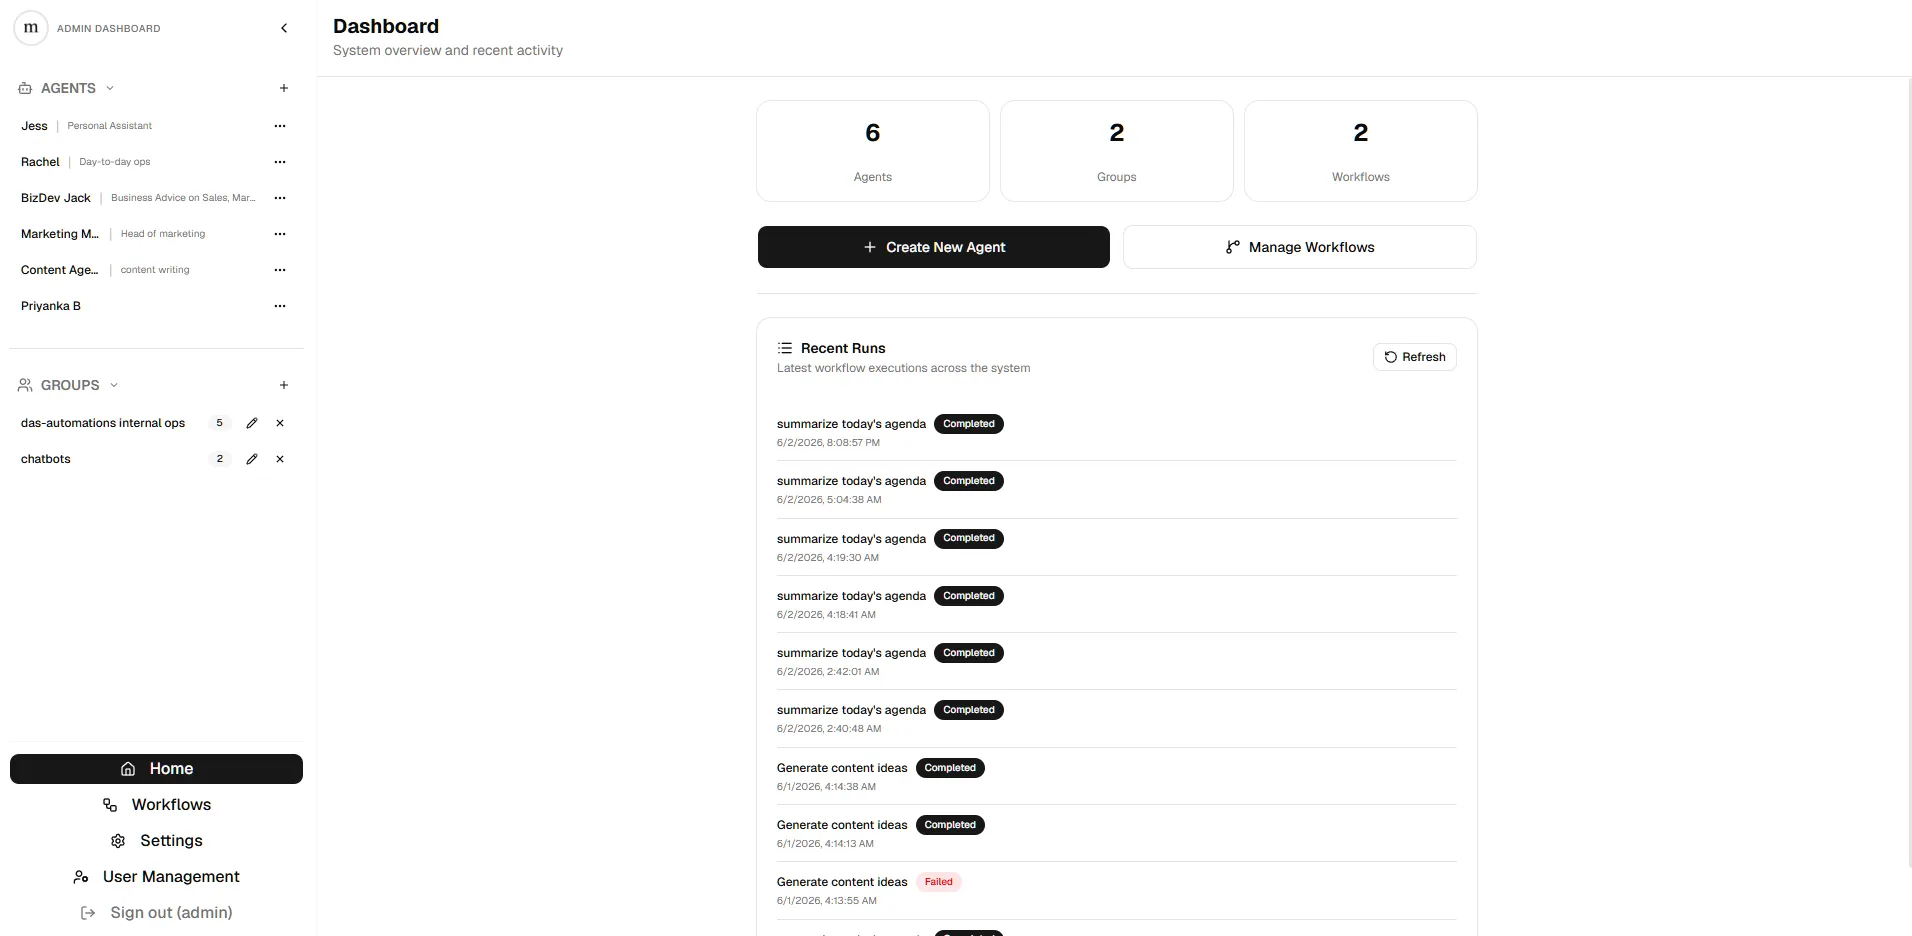This screenshot has height=936, width=1912.
Task: Refresh the Recent Runs list
Action: pos(1415,357)
